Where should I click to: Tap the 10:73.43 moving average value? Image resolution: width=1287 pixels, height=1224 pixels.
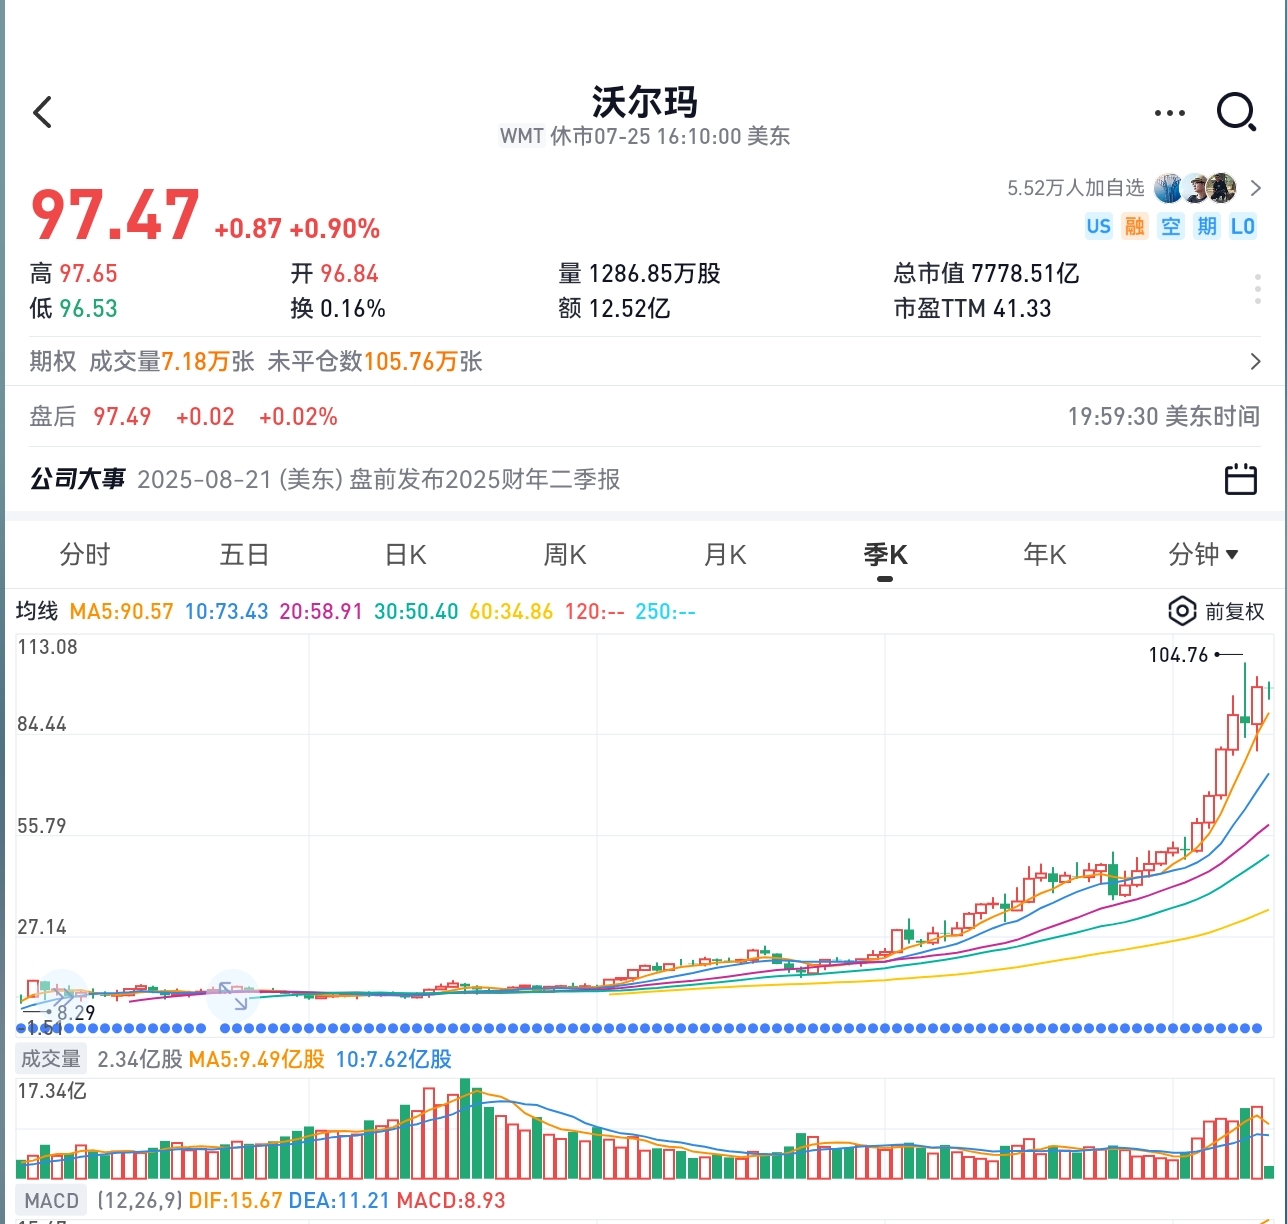[227, 611]
